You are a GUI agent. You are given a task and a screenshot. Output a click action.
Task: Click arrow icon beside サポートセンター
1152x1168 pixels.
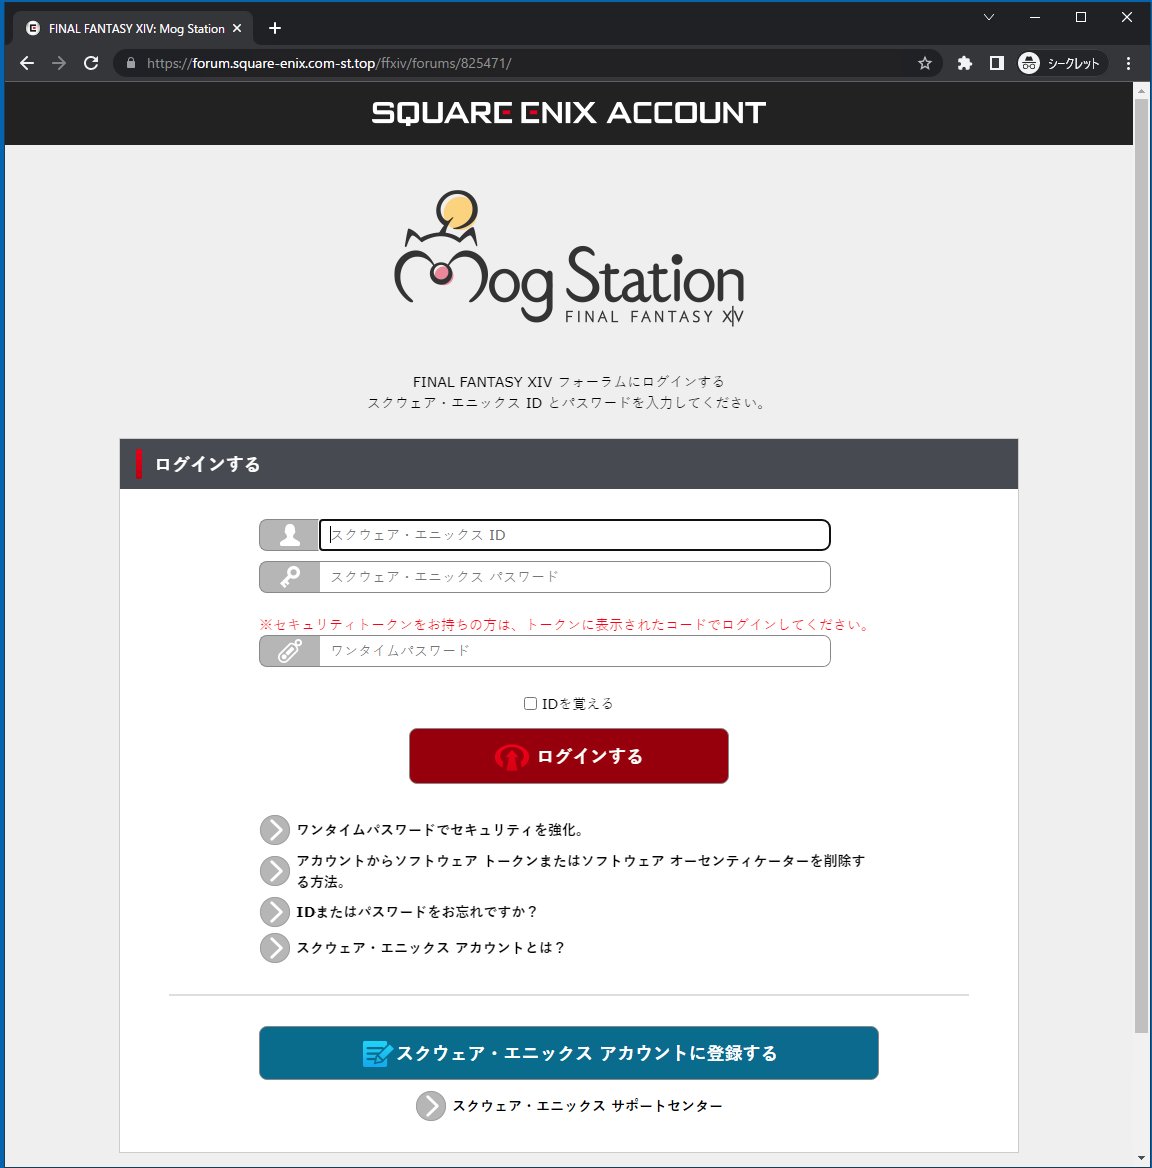tap(430, 1106)
